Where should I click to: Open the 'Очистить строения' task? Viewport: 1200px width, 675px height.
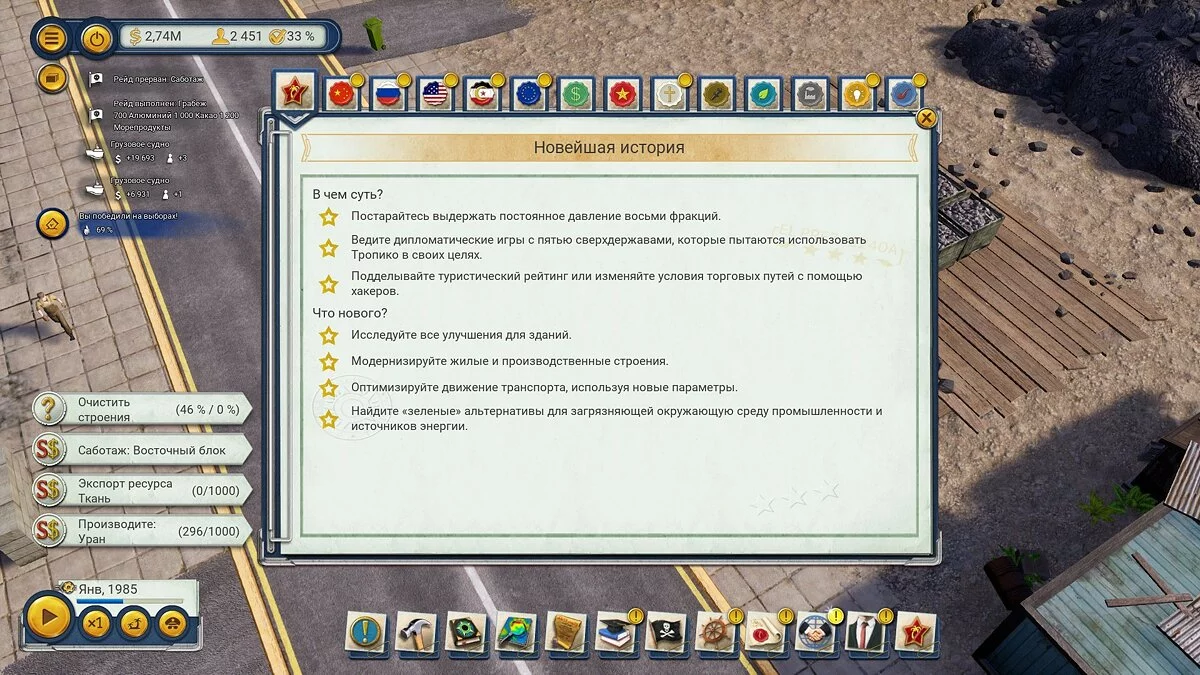(142, 409)
